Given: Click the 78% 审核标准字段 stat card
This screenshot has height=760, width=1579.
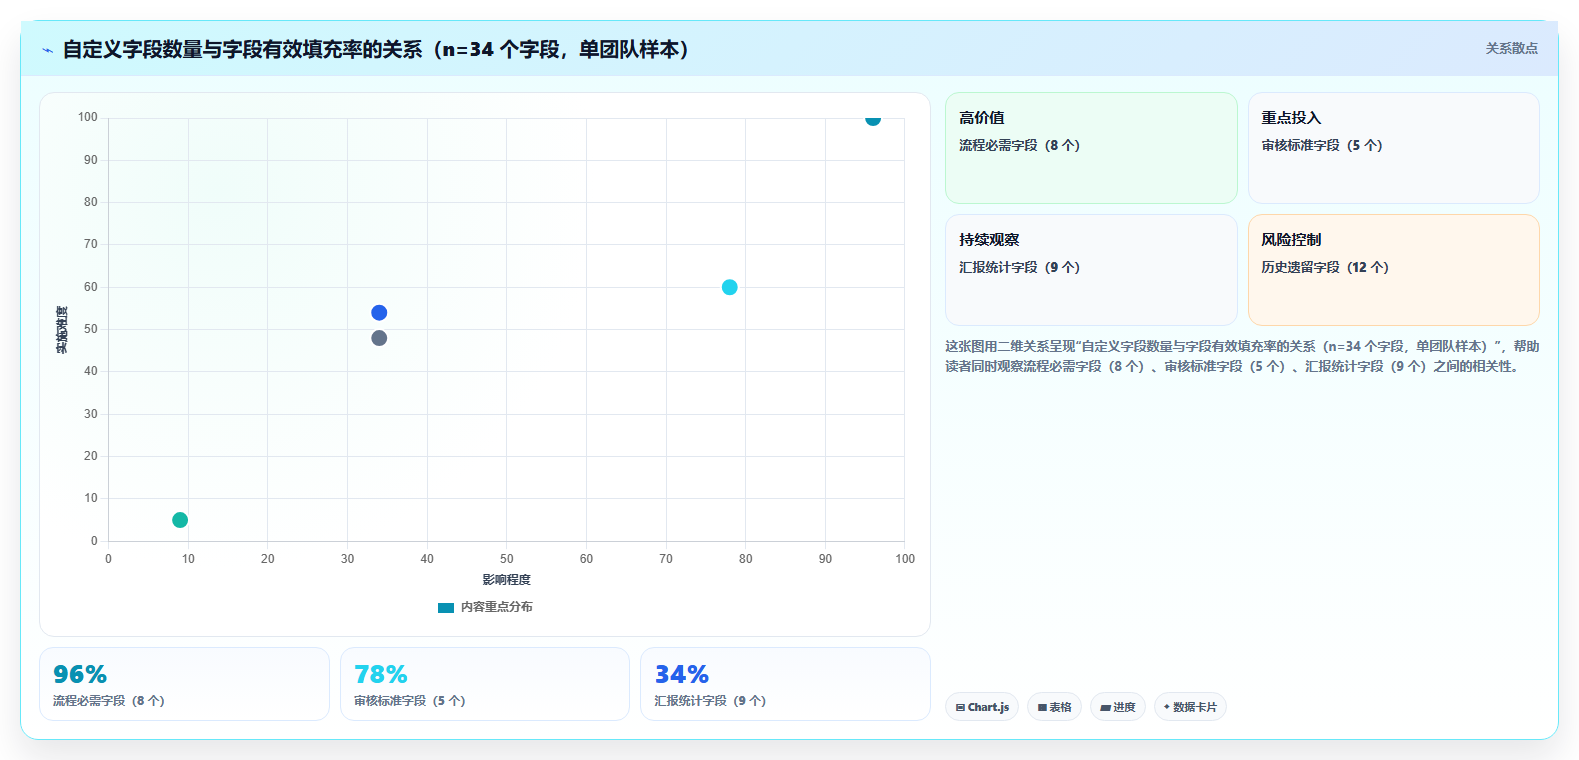Looking at the screenshot, I should pos(485,684).
